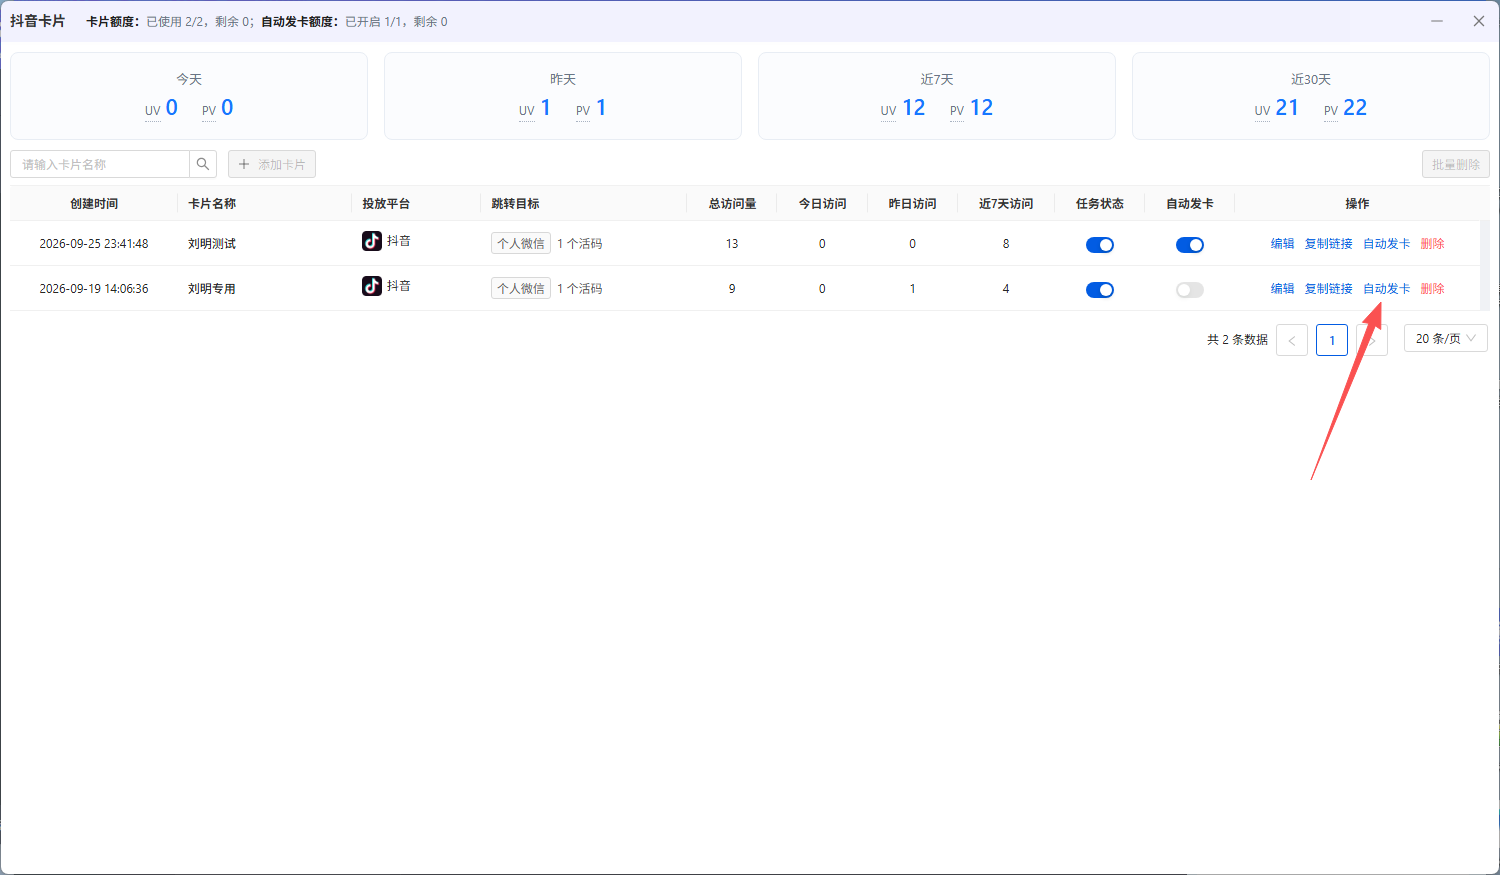Click 个人微信 tag in 刘明测试 row

521,243
